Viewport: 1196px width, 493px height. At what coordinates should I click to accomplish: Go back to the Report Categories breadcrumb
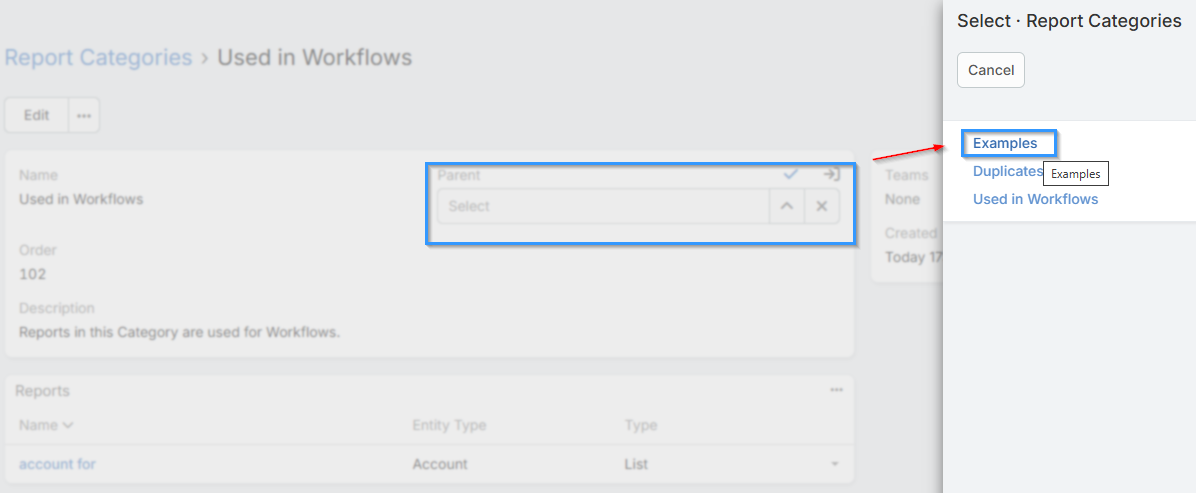(98, 57)
